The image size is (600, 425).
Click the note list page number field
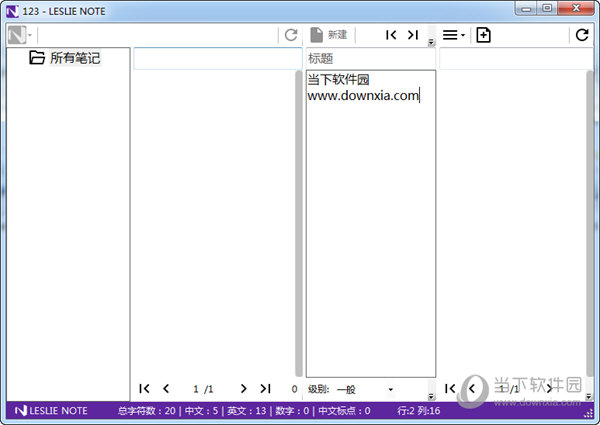(x=196, y=389)
